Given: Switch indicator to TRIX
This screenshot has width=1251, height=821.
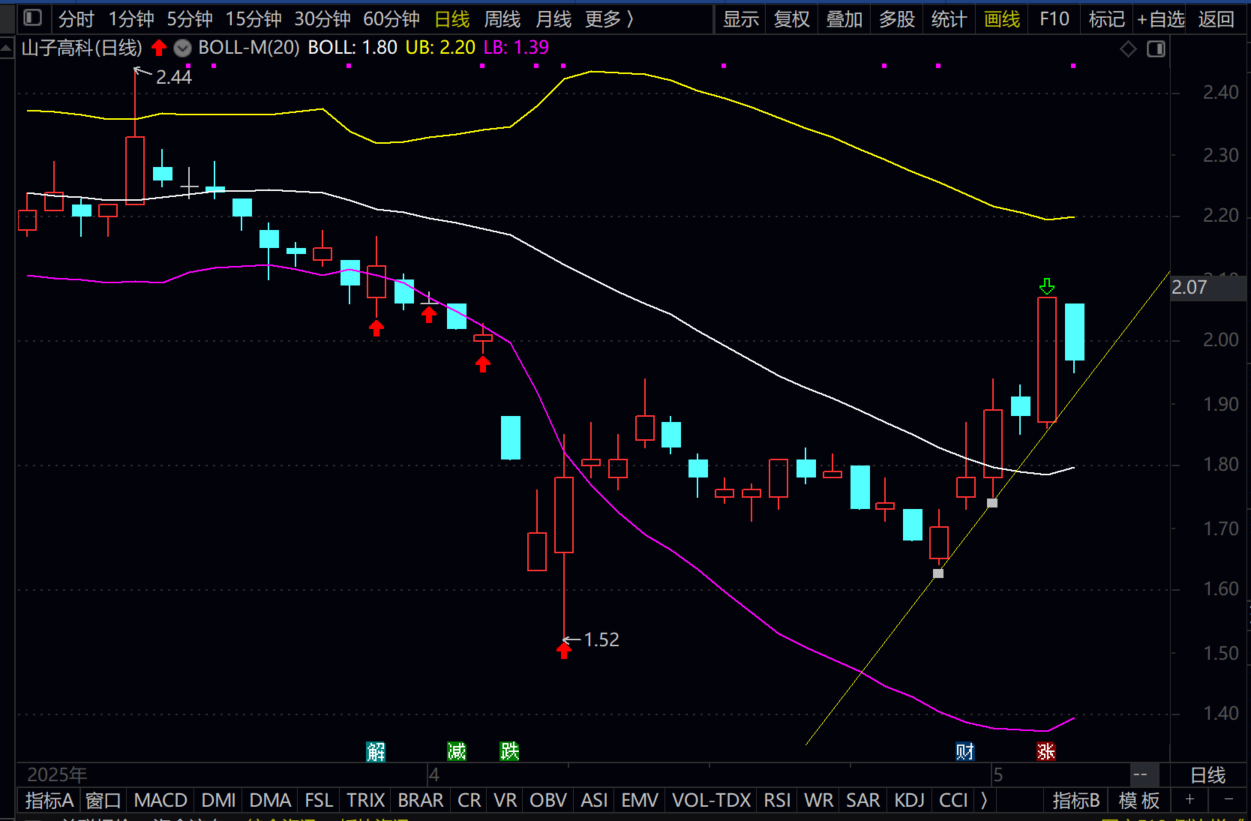Looking at the screenshot, I should click(x=366, y=800).
